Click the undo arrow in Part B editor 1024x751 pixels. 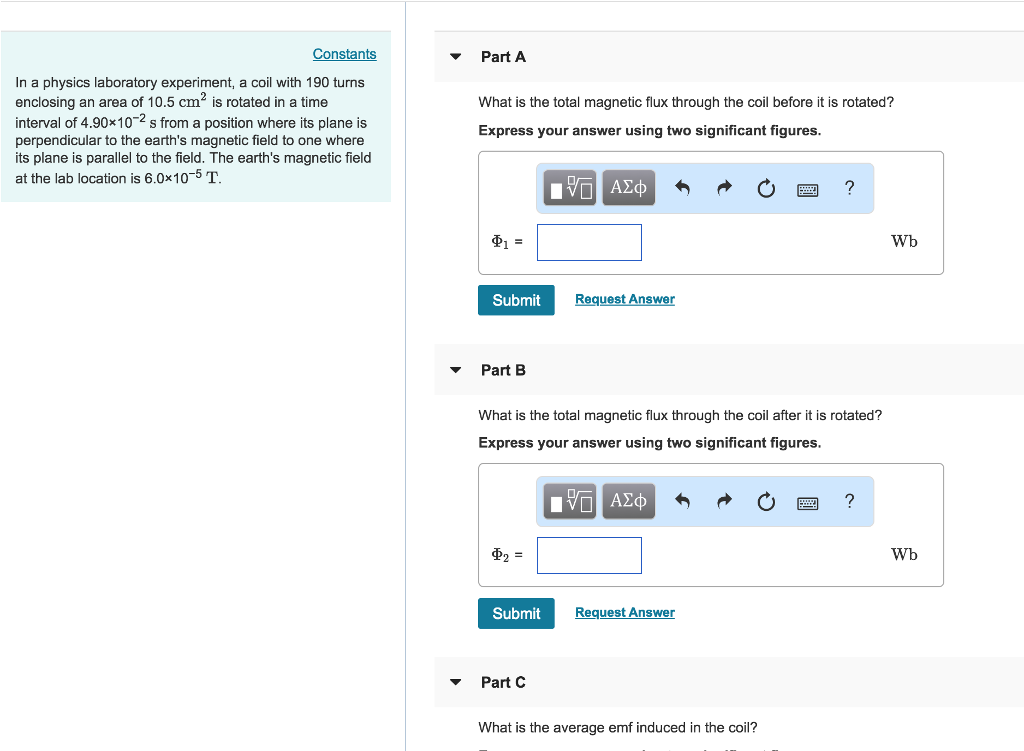(x=683, y=500)
